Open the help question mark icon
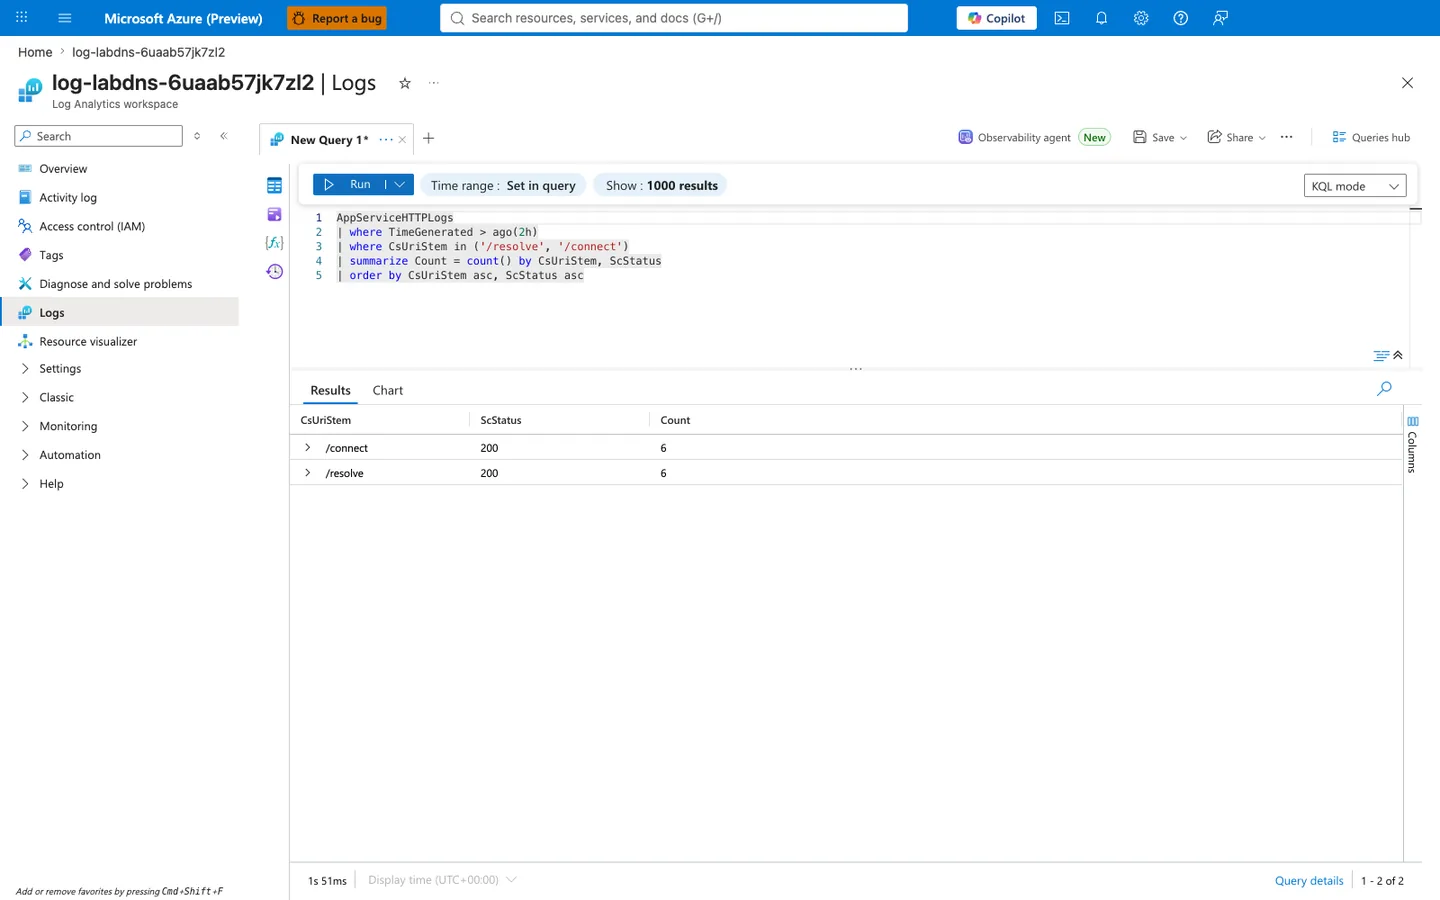 coord(1181,18)
